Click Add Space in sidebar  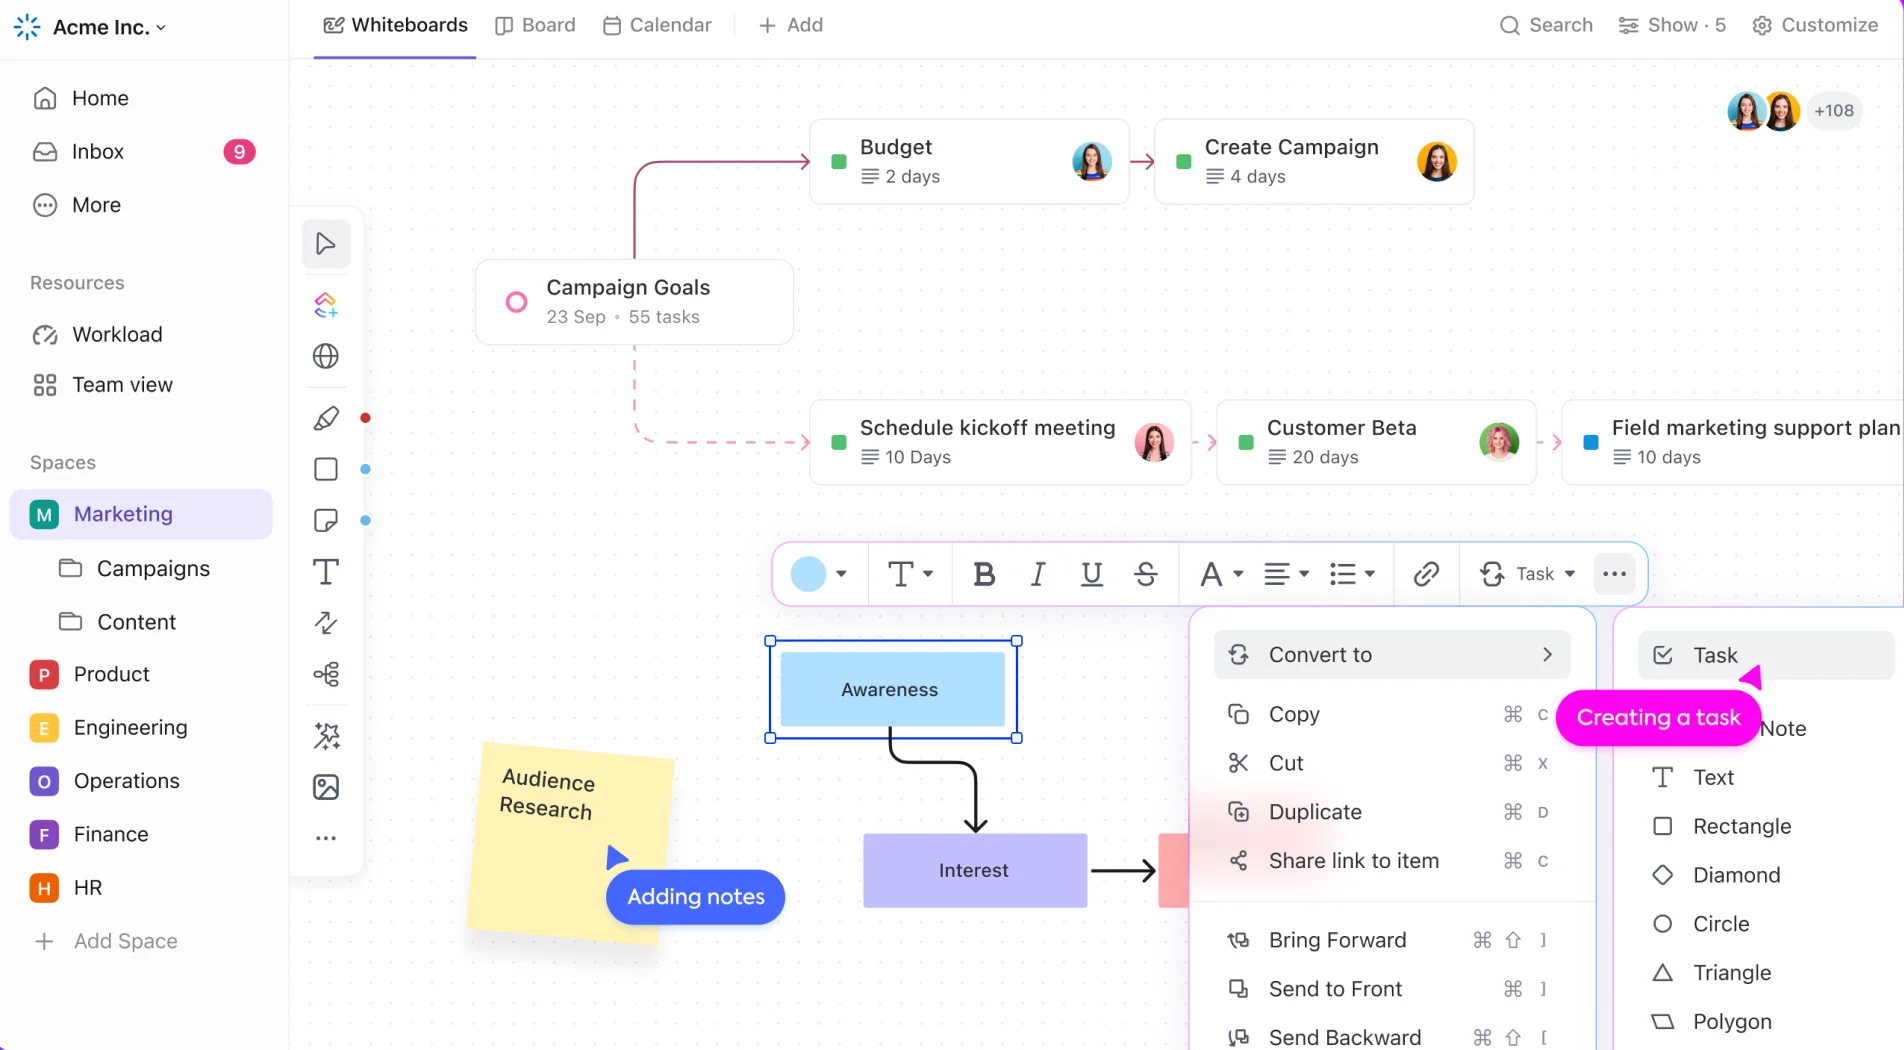click(106, 942)
